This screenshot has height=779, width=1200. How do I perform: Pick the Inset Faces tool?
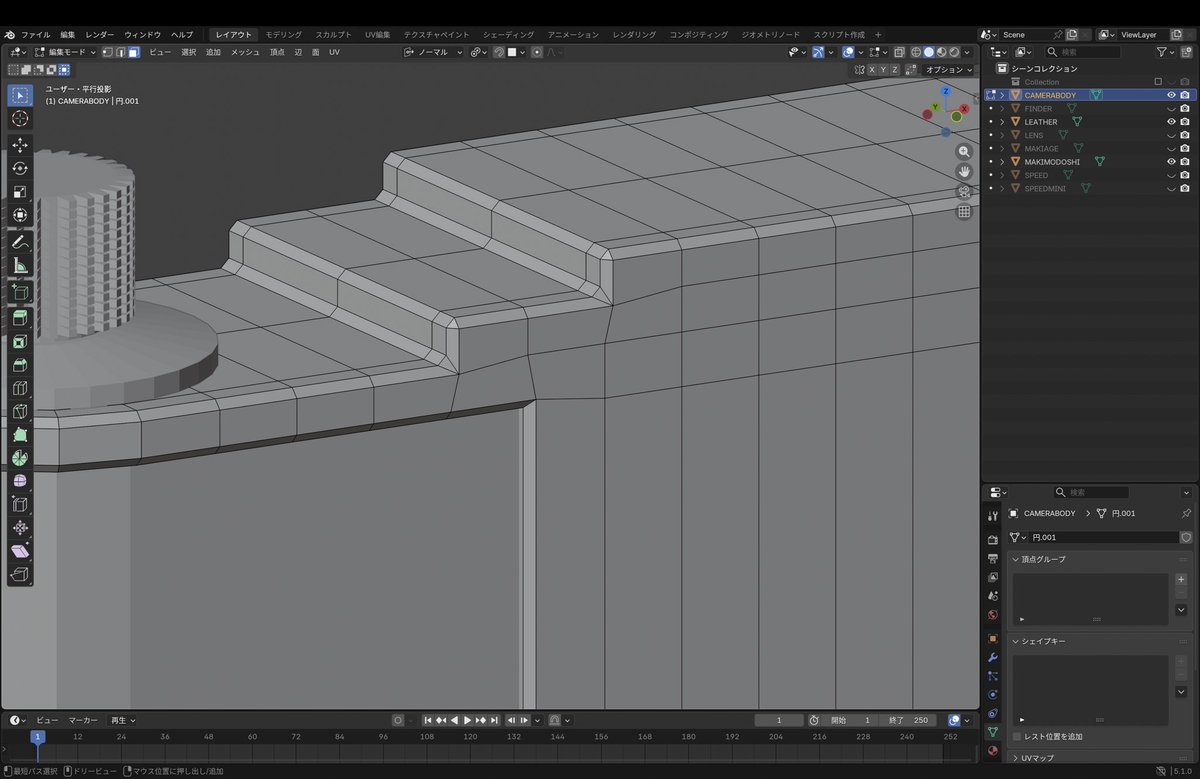(x=20, y=341)
